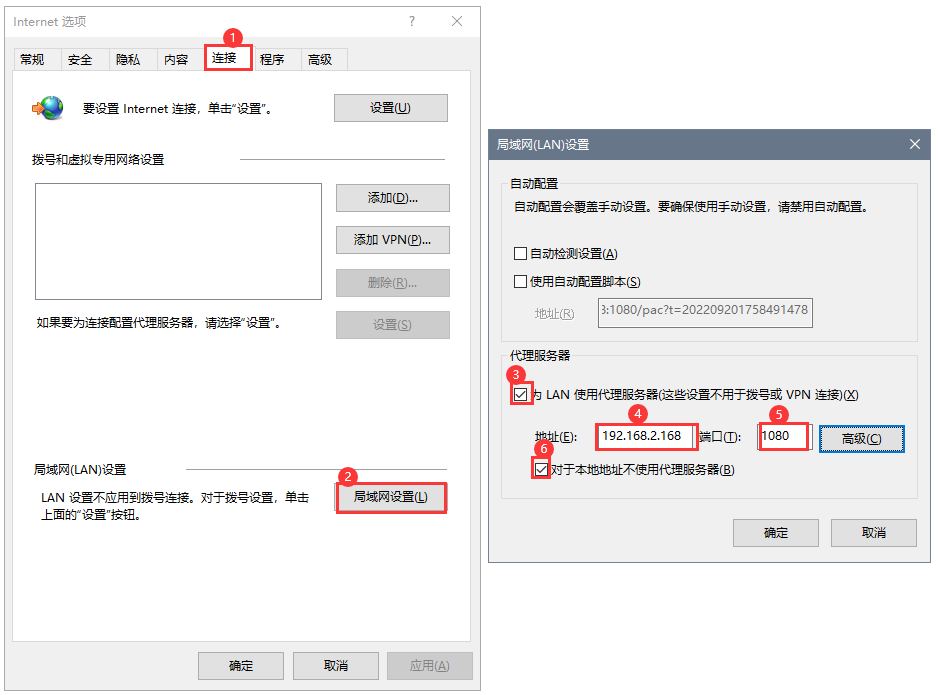Open the 安全 tab
This screenshot has width=938, height=695.
point(80,59)
